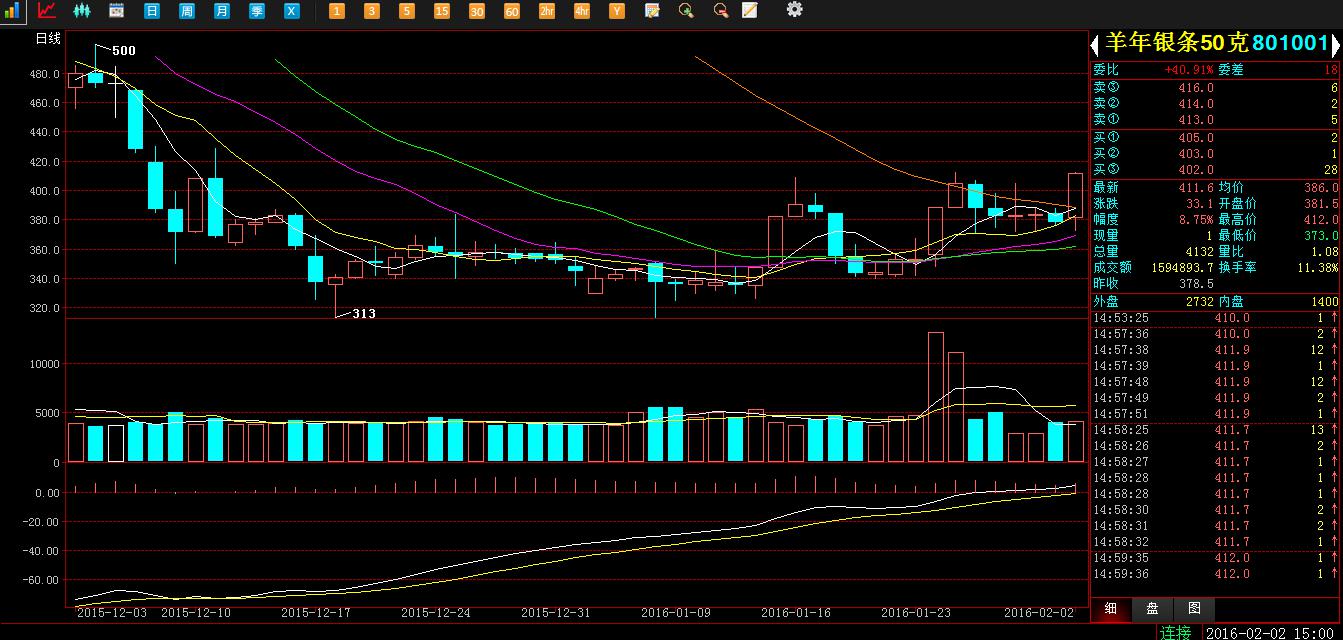The width and height of the screenshot is (1343, 640).
Task: Click the zoom out magnifier icon
Action: point(720,10)
